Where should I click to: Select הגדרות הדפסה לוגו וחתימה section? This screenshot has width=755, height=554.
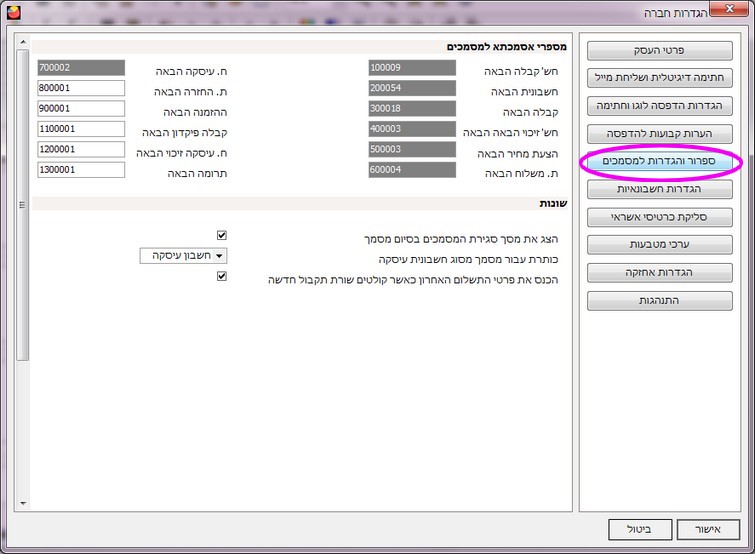660,105
